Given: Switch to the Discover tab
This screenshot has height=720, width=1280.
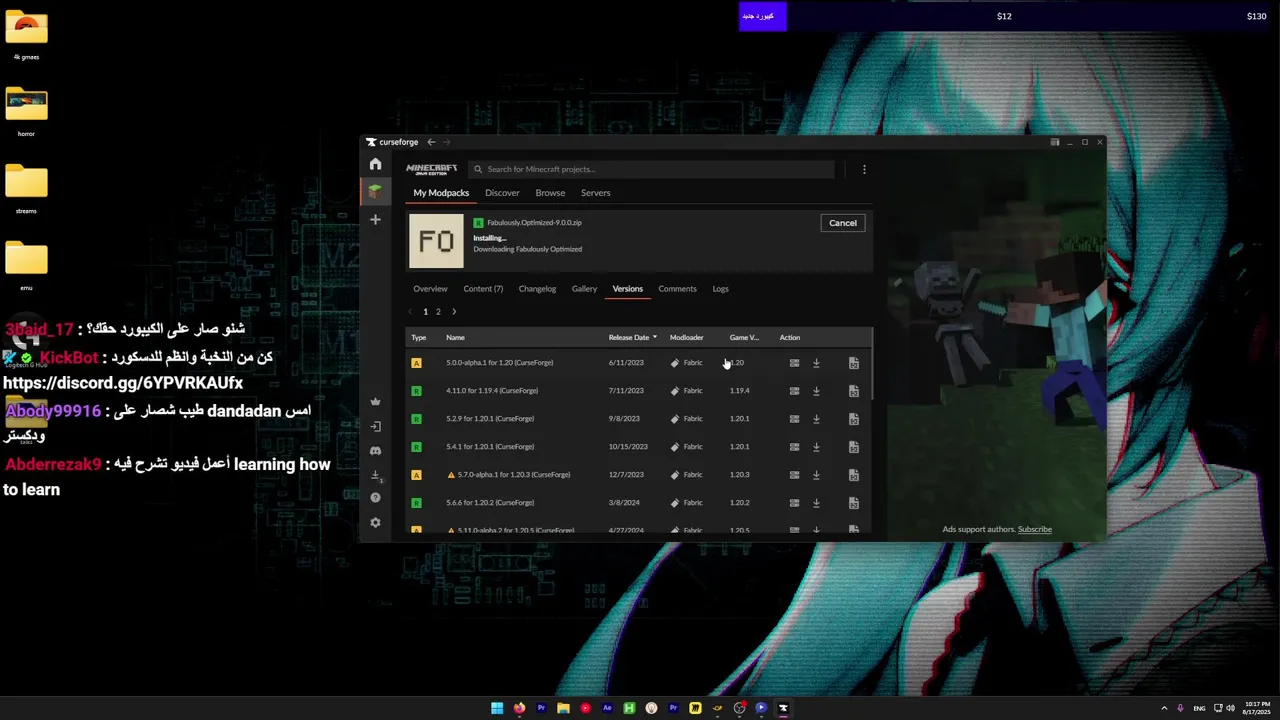Looking at the screenshot, I should pos(502,193).
